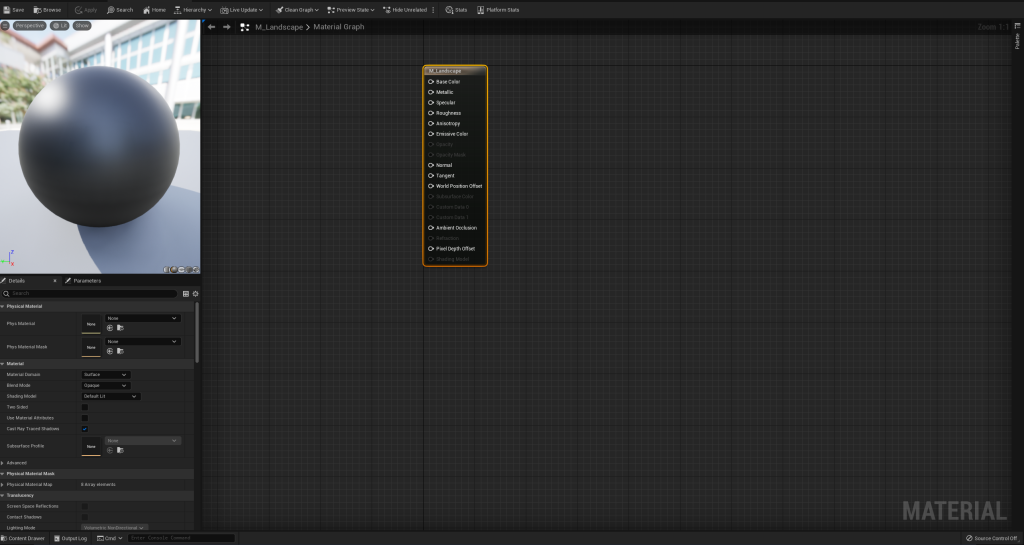Screen dimensions: 1024x545
Task: Open the Stats panel icon
Action: (449, 10)
